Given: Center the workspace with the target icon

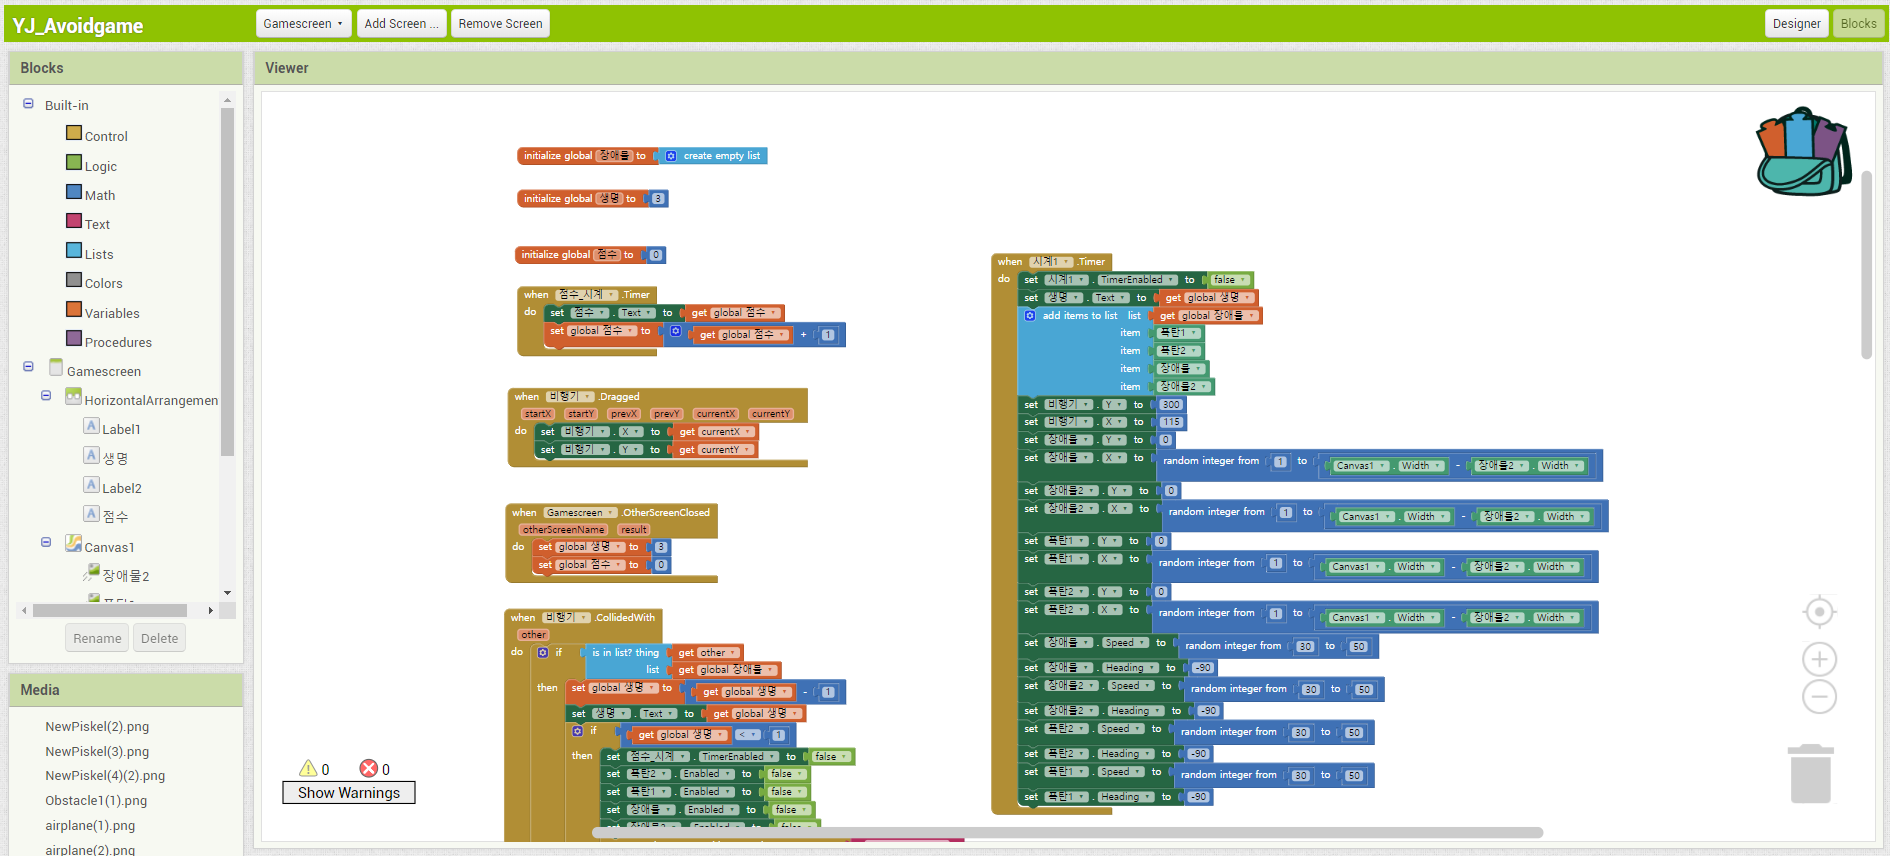Looking at the screenshot, I should click(x=1819, y=611).
